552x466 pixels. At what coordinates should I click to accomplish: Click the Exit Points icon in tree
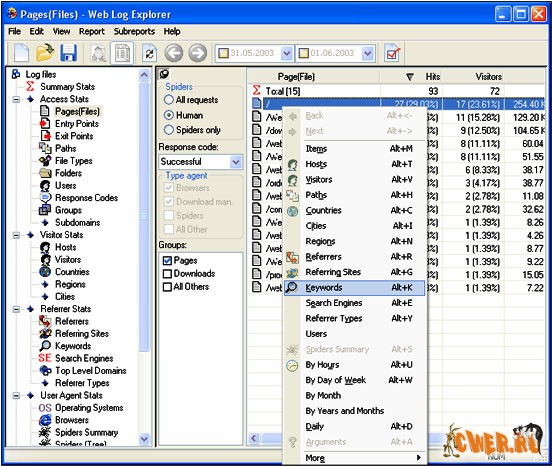[45, 136]
